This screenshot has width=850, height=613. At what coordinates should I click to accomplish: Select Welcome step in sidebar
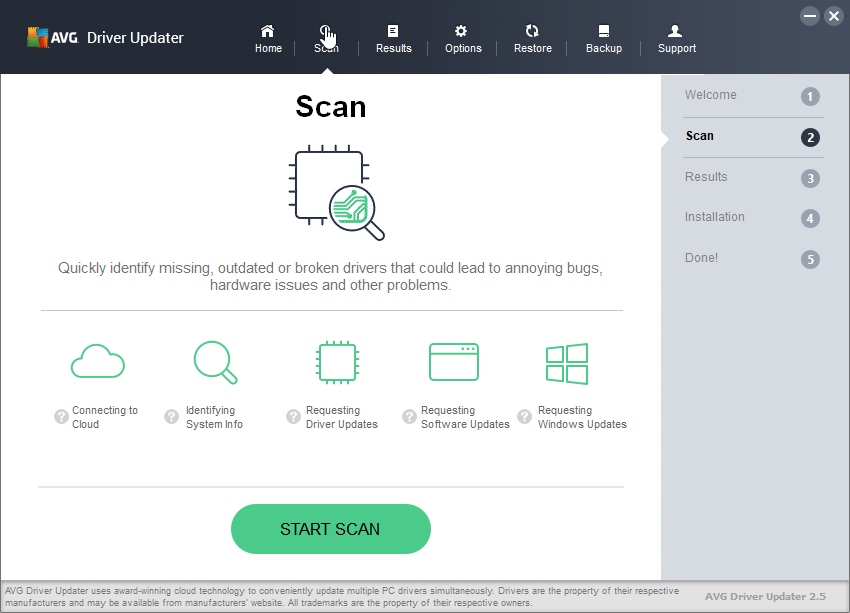pyautogui.click(x=753, y=96)
